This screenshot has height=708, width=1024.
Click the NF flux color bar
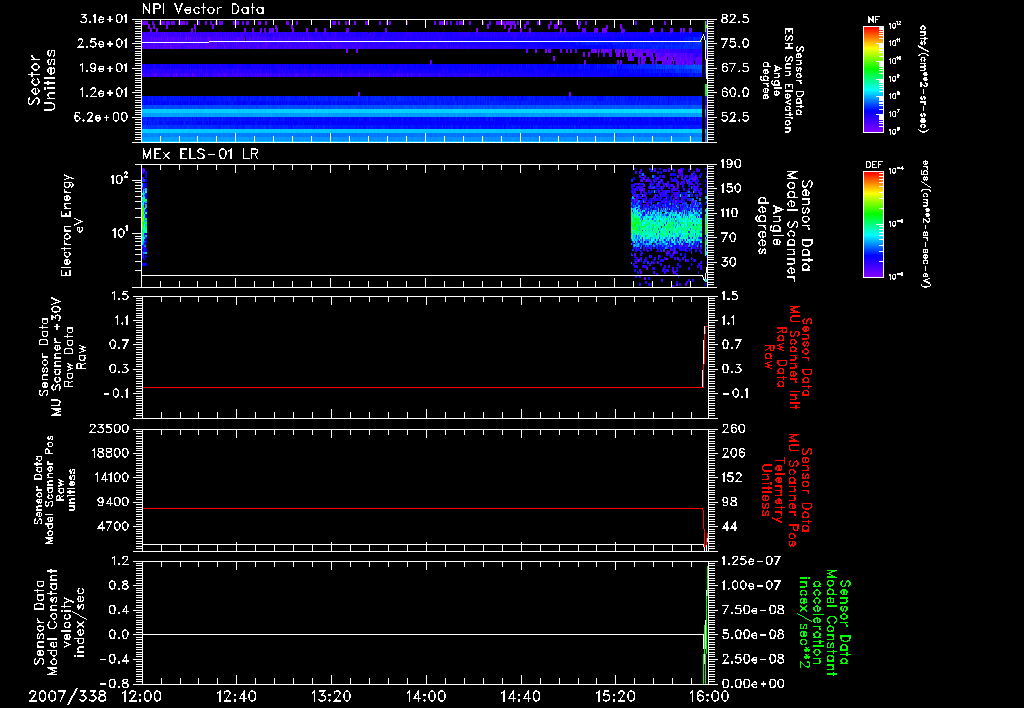point(874,78)
